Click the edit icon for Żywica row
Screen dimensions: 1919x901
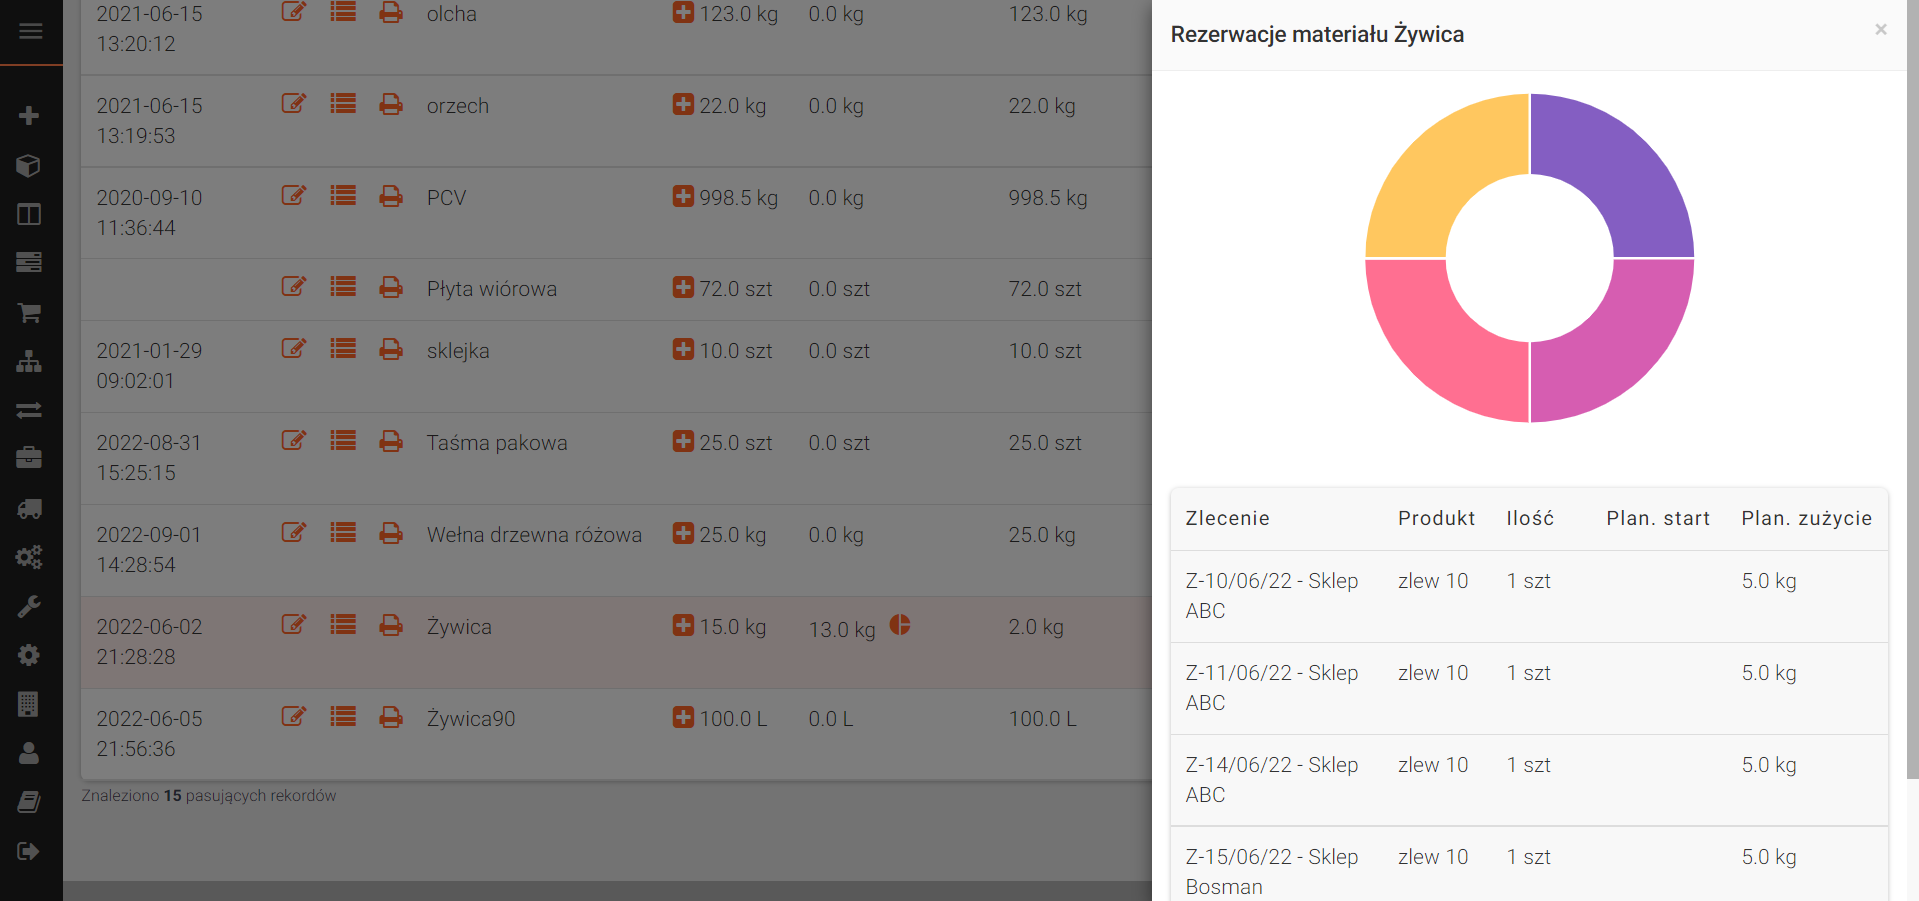293,625
